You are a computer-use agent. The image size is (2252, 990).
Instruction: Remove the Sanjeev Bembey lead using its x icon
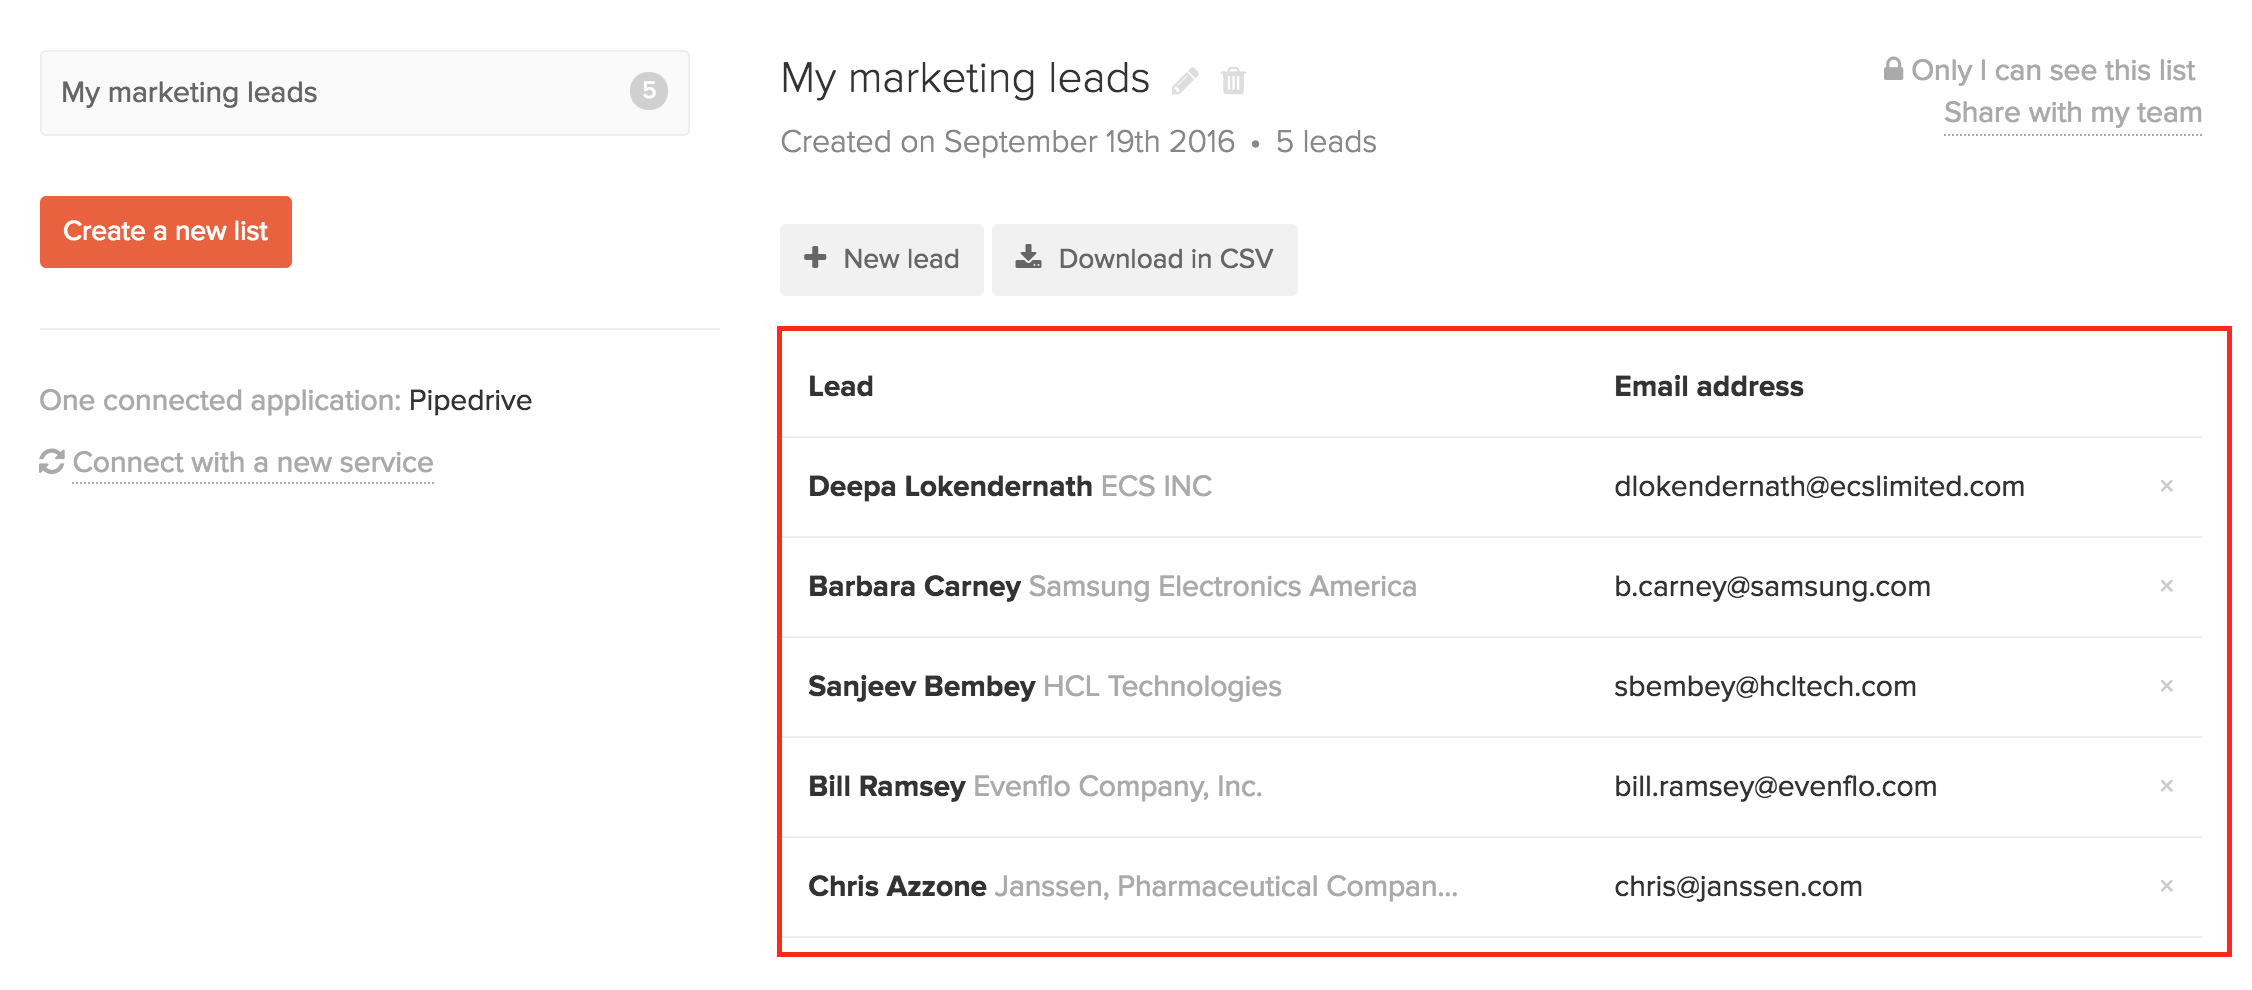click(2166, 686)
